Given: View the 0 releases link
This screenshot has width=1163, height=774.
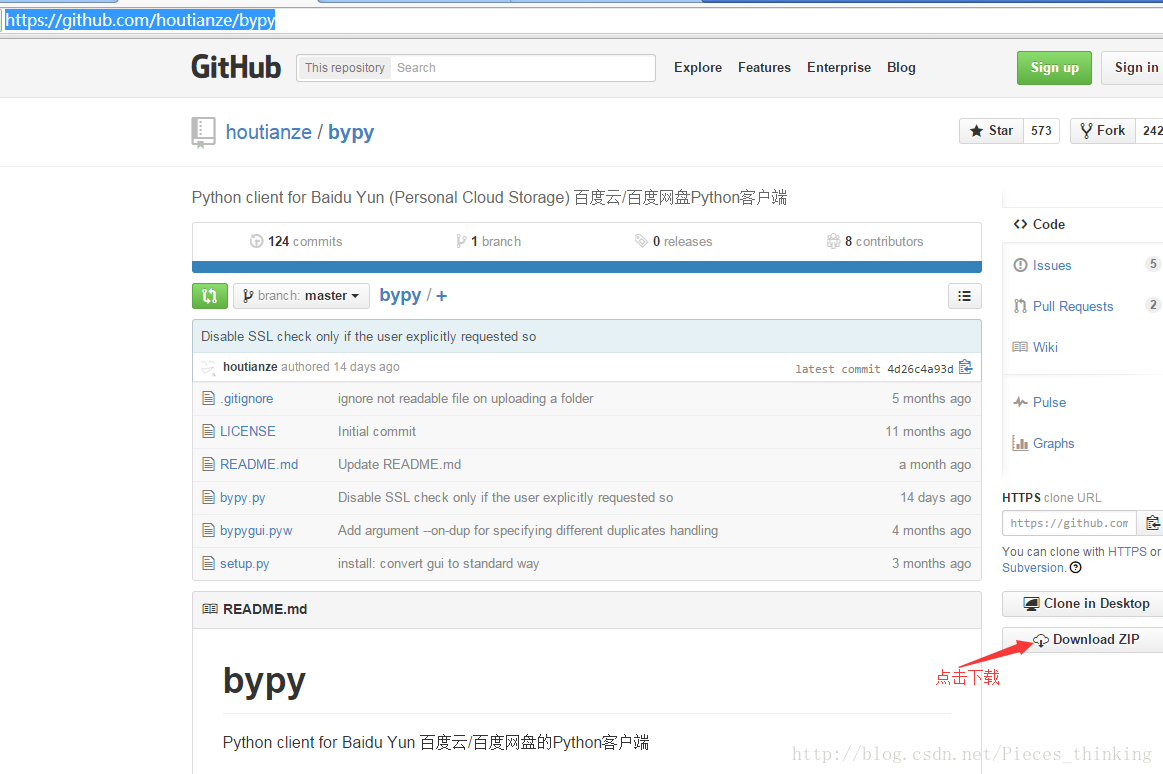Looking at the screenshot, I should [x=673, y=242].
